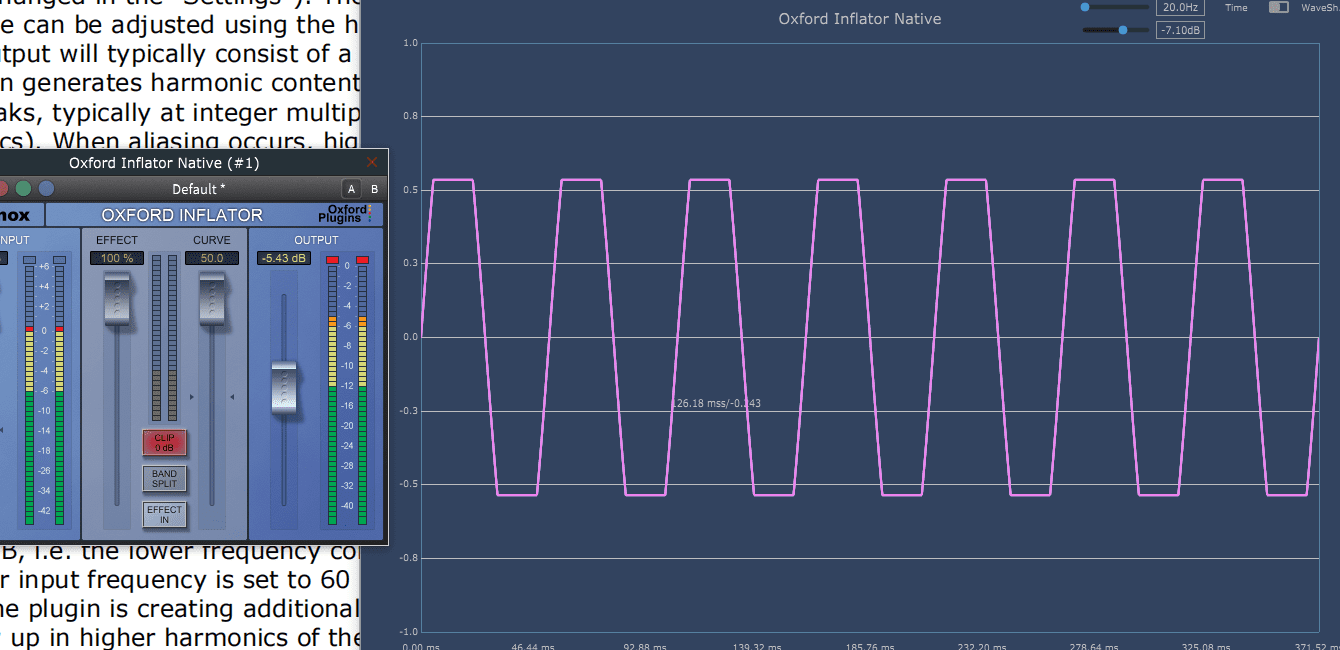Click the Oxford Inflator Native graph title
Viewport: 1340px width, 650px height.
pyautogui.click(x=859, y=18)
